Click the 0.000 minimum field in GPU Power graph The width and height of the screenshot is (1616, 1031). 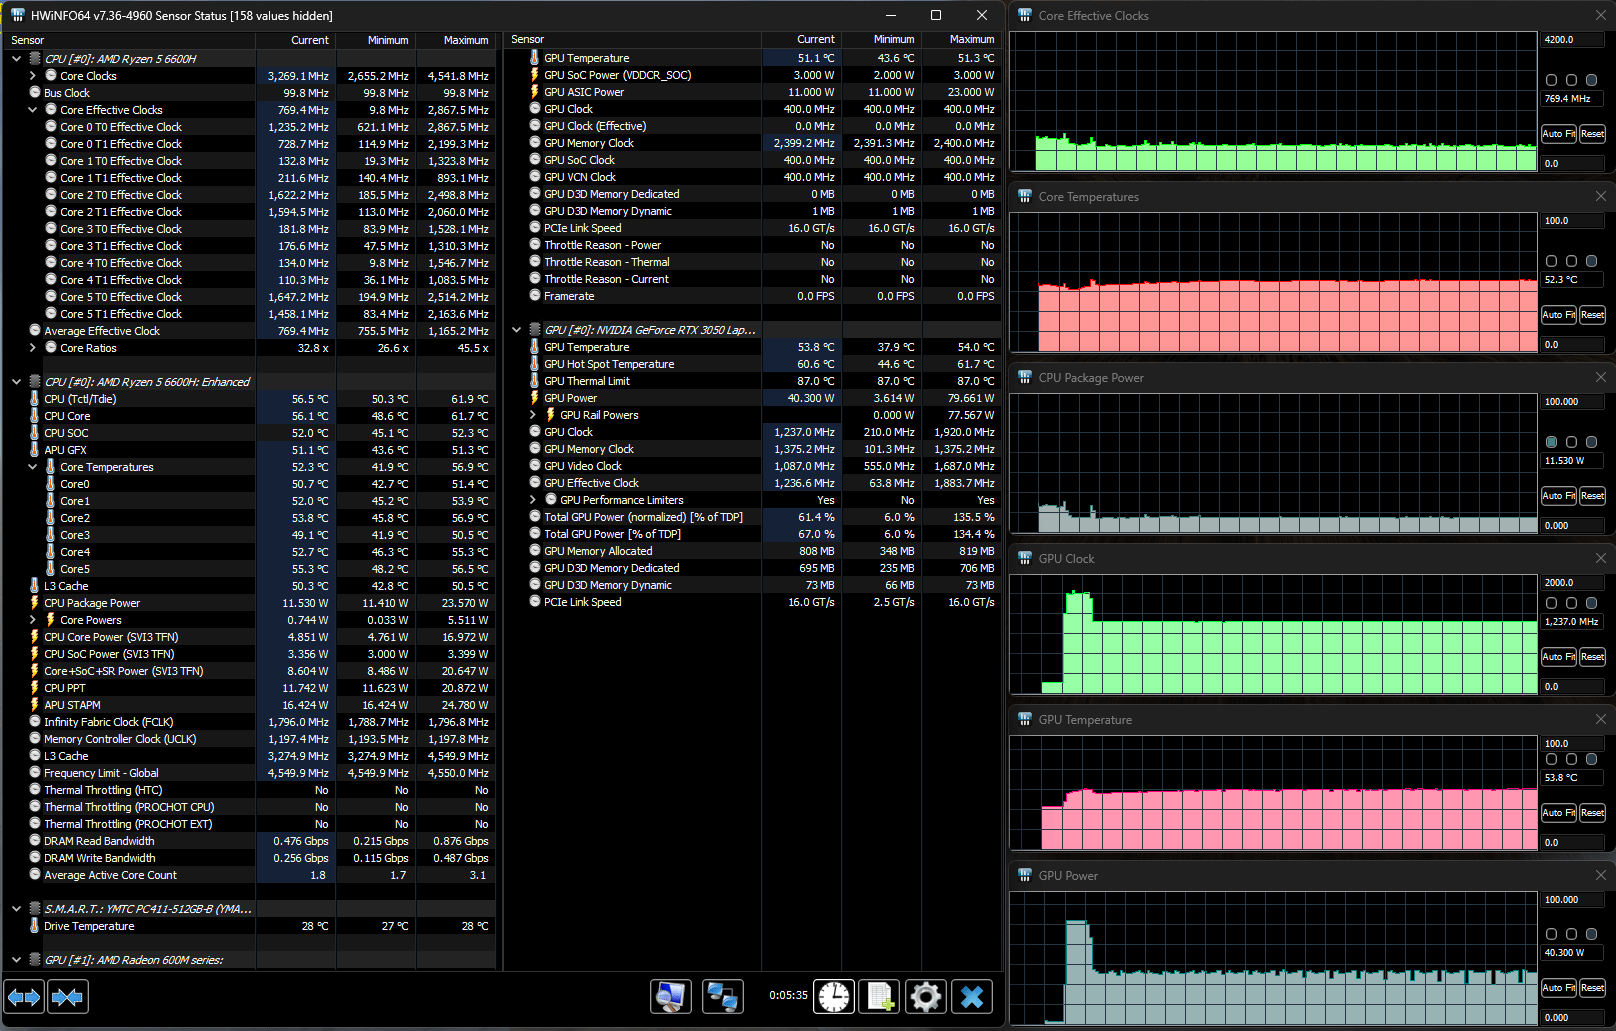[x=1573, y=1018]
